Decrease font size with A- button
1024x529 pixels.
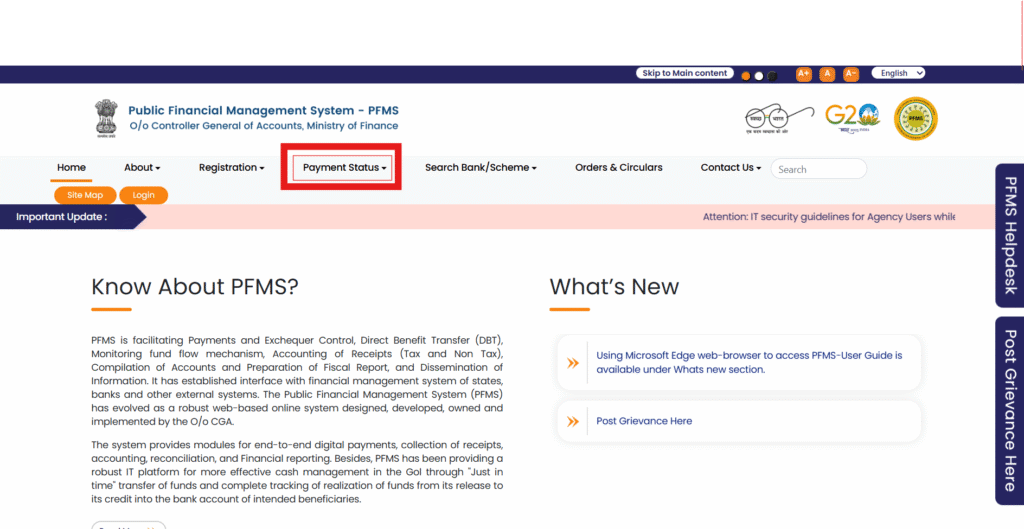850,74
